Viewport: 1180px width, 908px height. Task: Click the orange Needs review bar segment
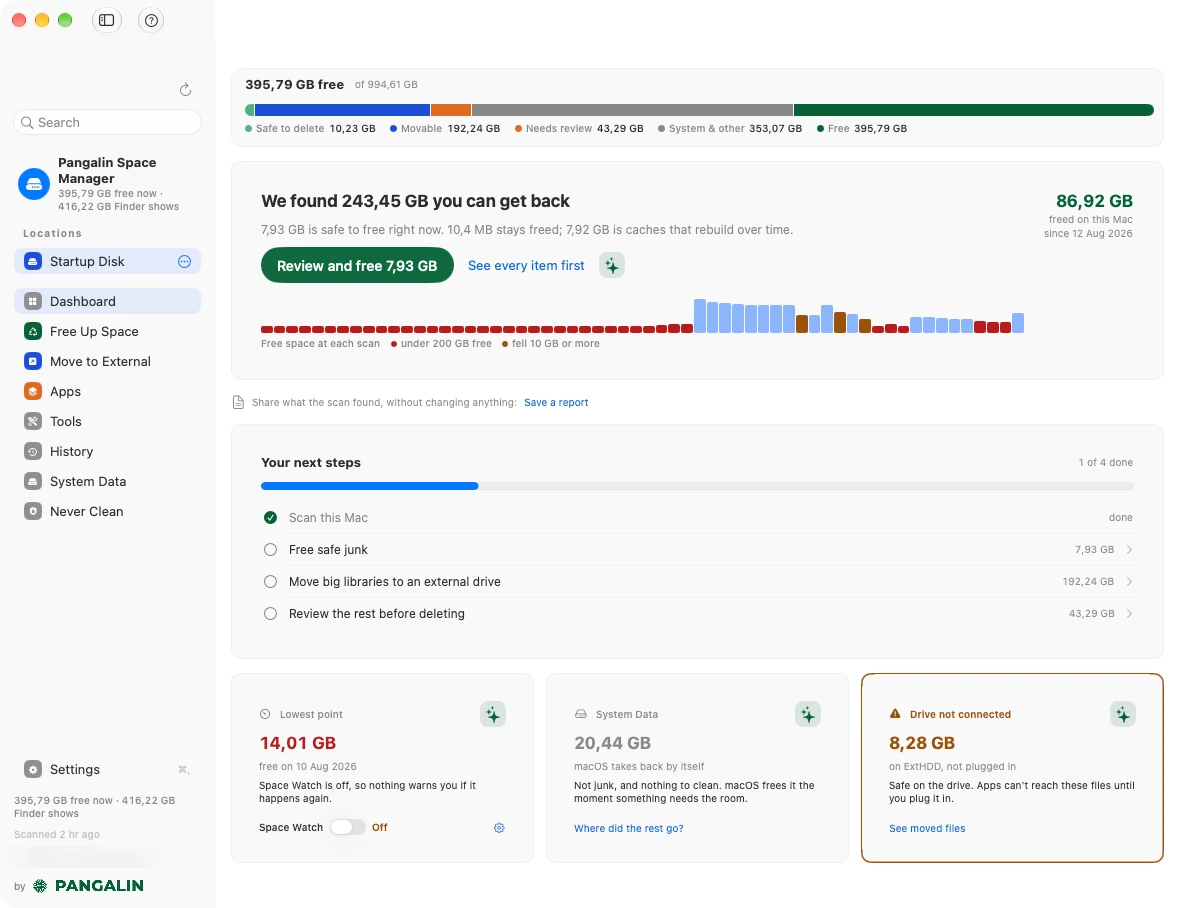451,110
